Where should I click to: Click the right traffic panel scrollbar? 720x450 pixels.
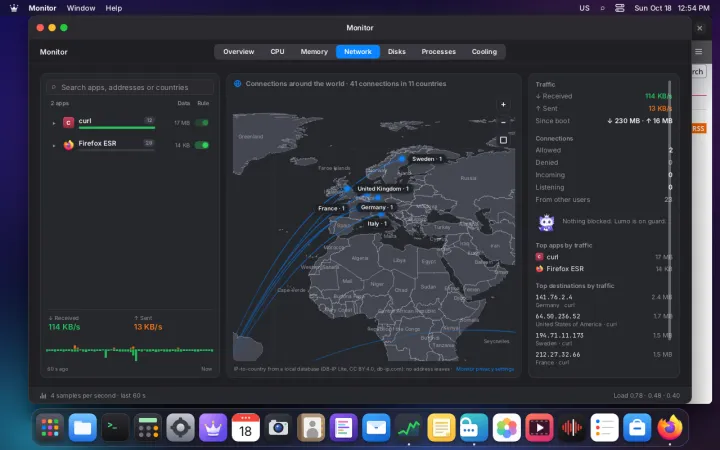669,211
